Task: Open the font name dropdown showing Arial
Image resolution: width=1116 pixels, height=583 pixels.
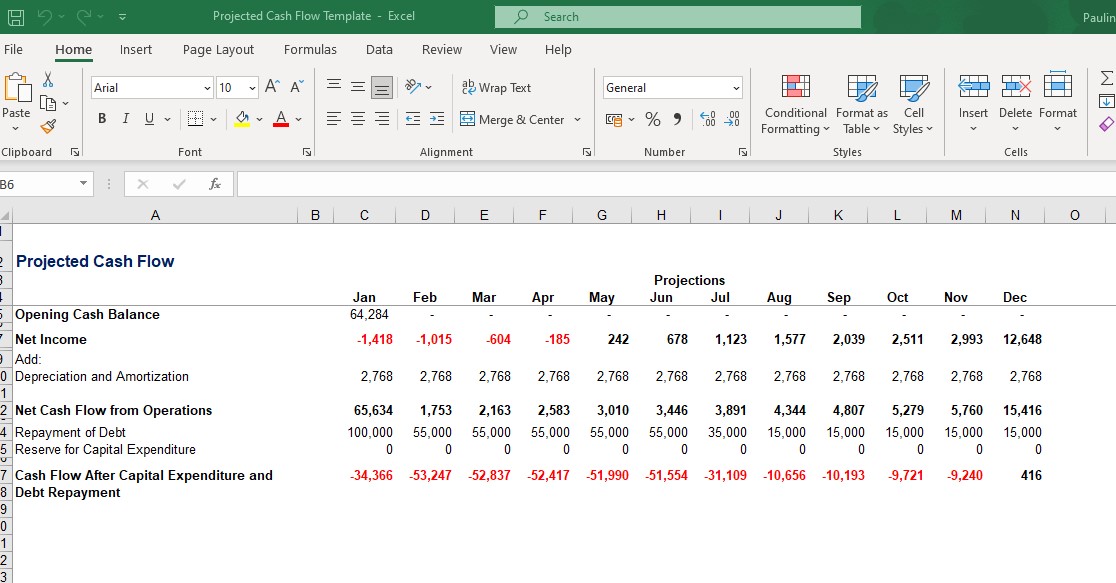Action: (207, 88)
